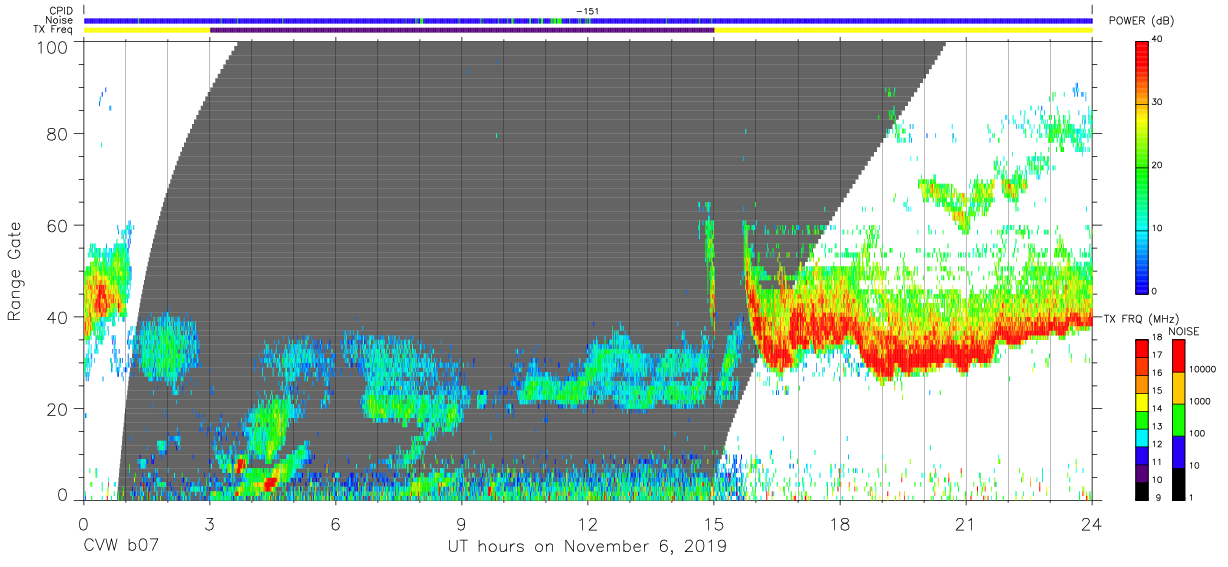Select the -151 CPID value
This screenshot has height=567, width=1228.
pos(588,11)
